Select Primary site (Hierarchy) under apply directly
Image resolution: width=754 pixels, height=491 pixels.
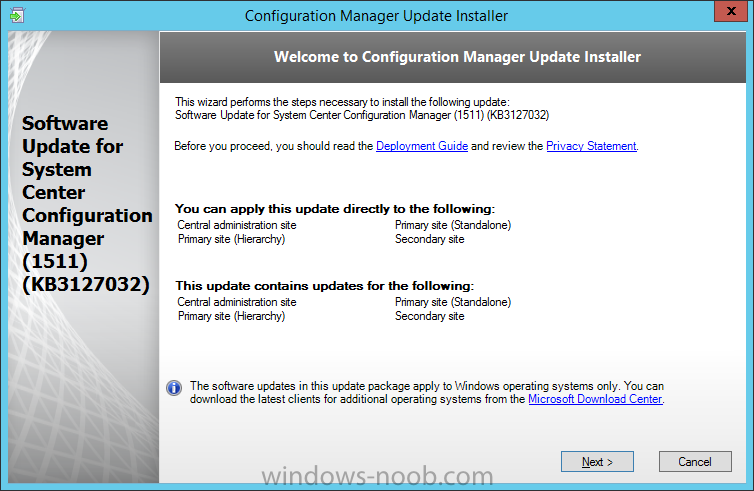tap(231, 239)
